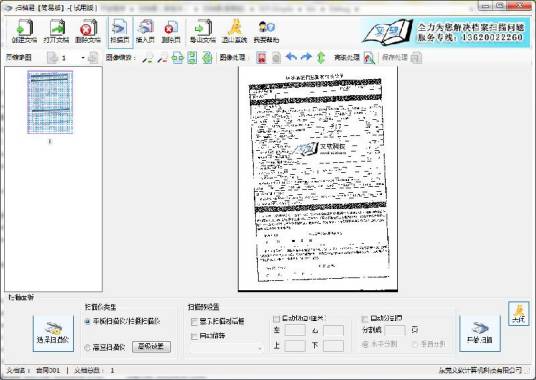Toggle the second checkbox under scan settings
The image size is (536, 380).
194,336
